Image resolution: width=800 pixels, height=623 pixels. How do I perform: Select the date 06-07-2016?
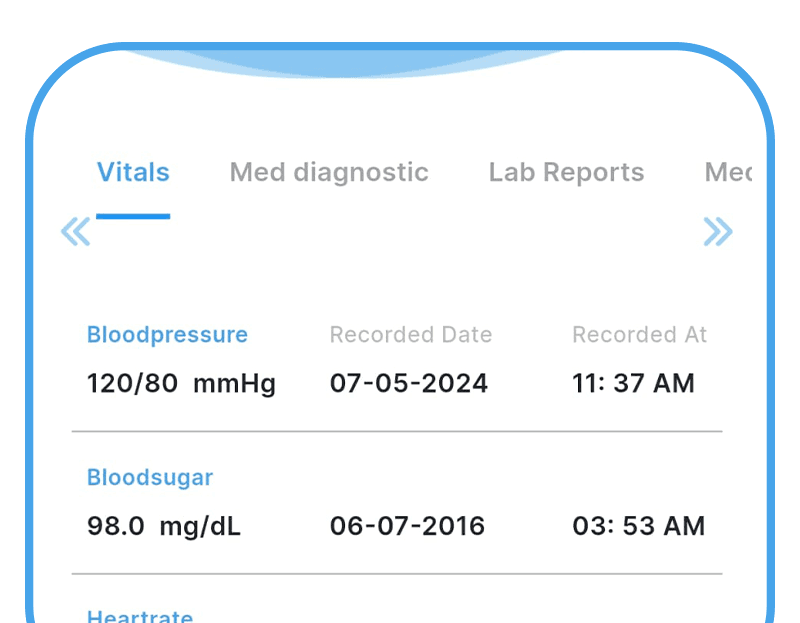[407, 526]
